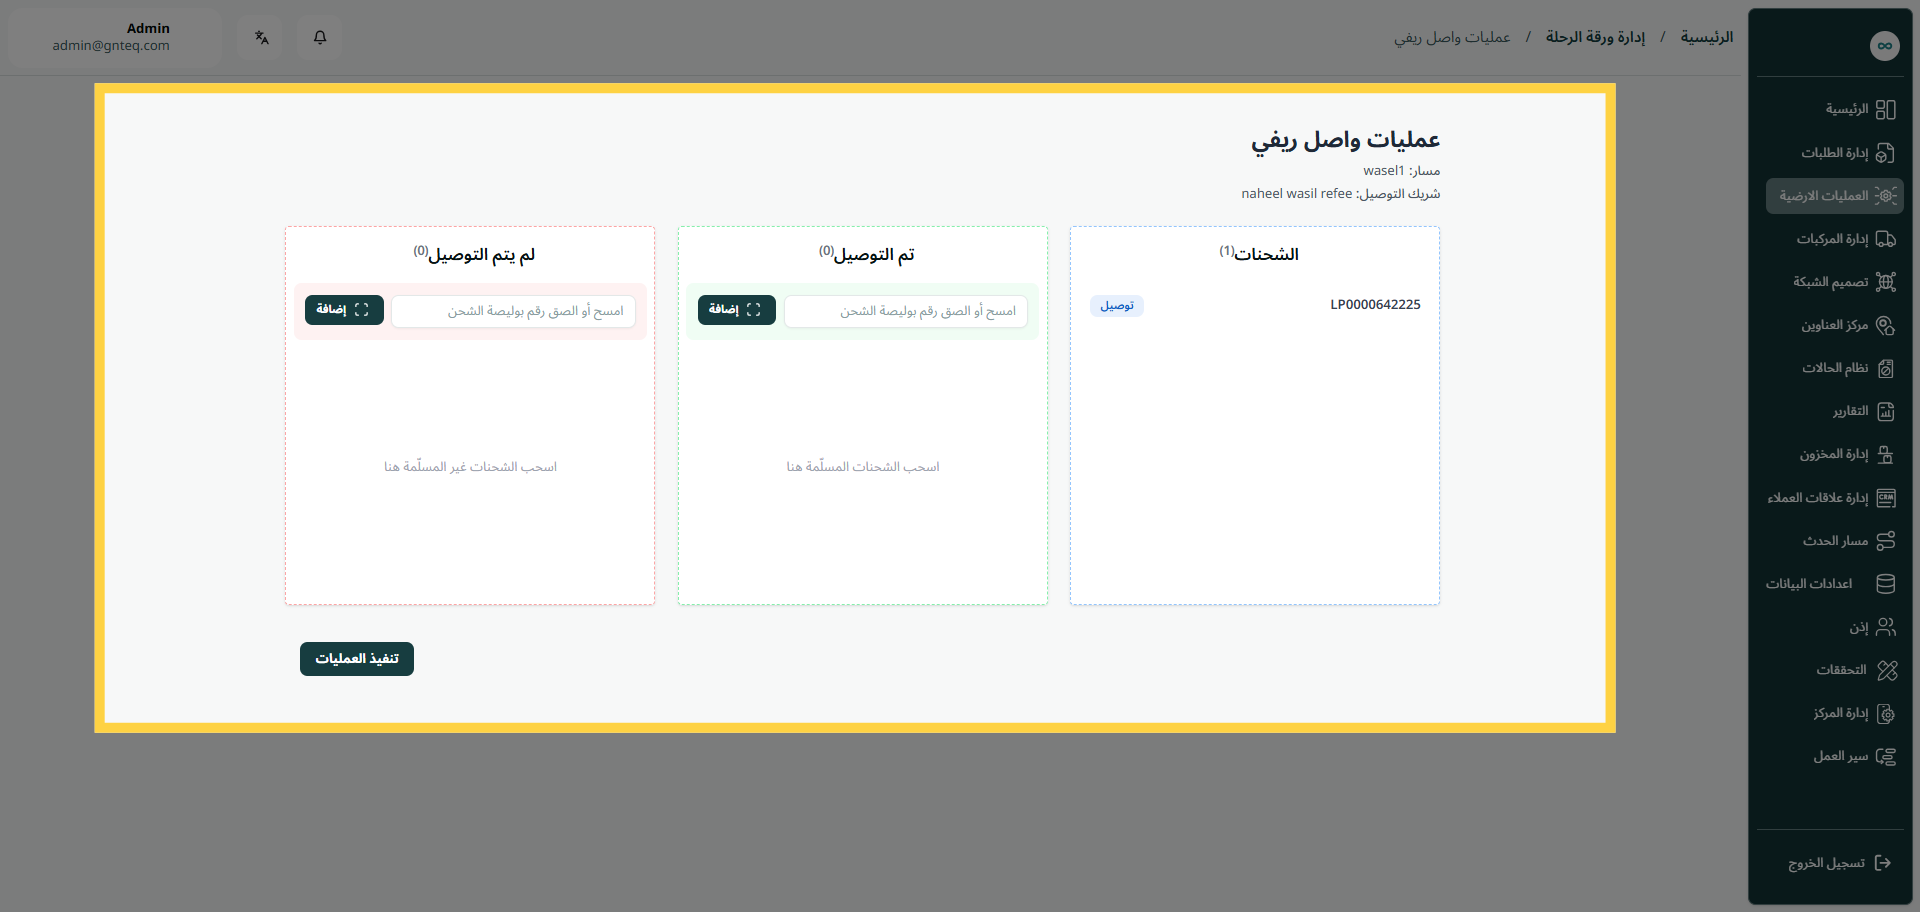The image size is (1920, 912).
Task: Click اسحب الشحنات المسلّمة هنا placeholder
Action: pos(863,467)
